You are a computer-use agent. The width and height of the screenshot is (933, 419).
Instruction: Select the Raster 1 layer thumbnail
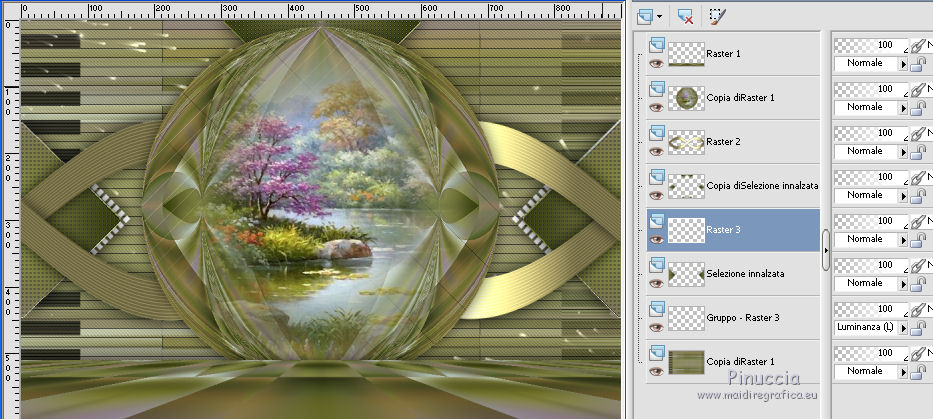point(686,54)
